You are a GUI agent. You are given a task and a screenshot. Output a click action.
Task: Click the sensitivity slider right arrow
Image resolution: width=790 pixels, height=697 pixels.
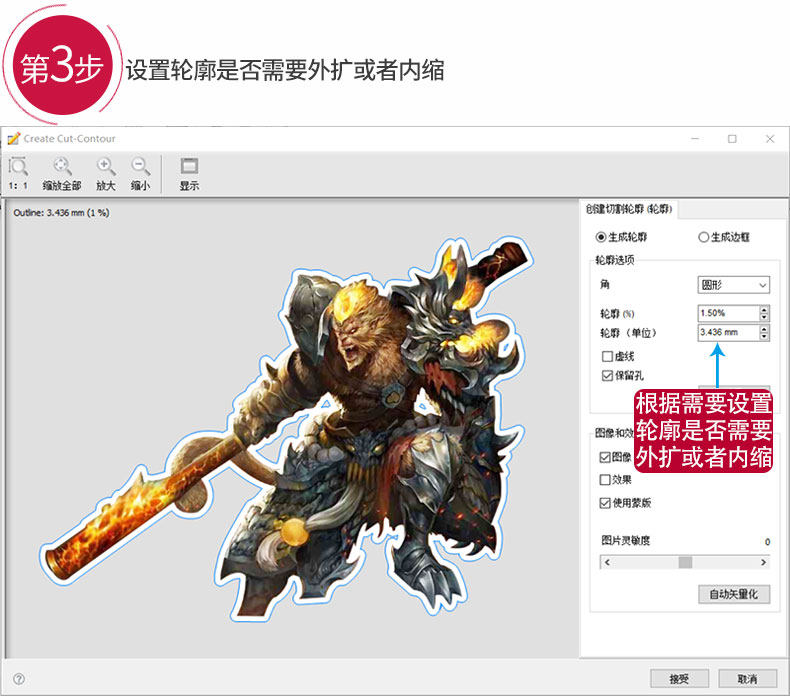coord(763,562)
